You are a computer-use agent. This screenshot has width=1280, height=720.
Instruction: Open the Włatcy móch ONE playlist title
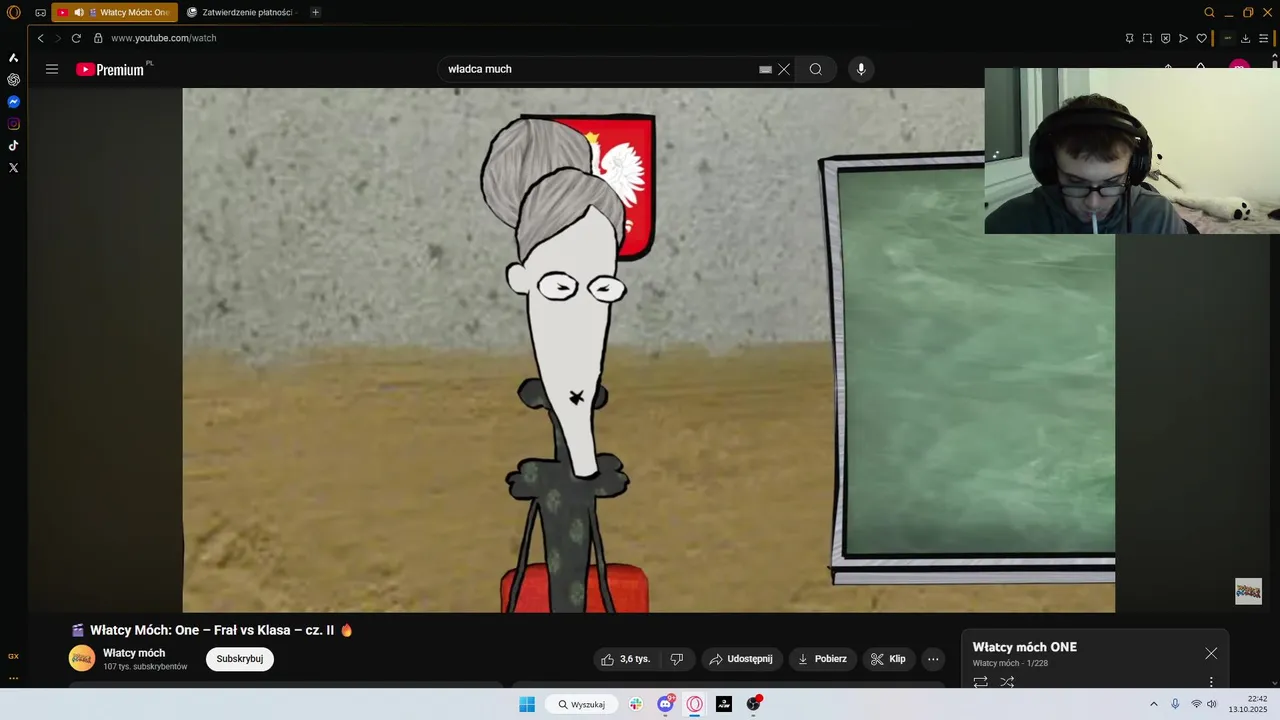[x=1025, y=647]
